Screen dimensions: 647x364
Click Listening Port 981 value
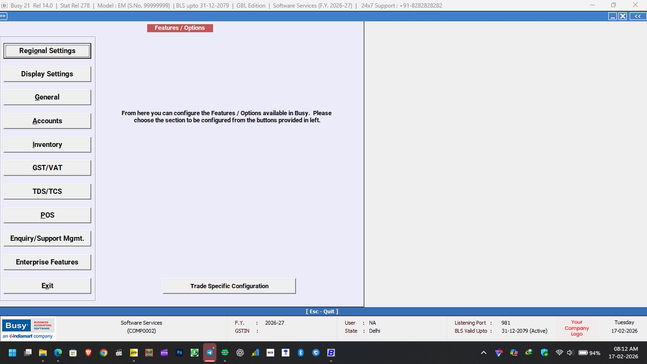tap(505, 323)
